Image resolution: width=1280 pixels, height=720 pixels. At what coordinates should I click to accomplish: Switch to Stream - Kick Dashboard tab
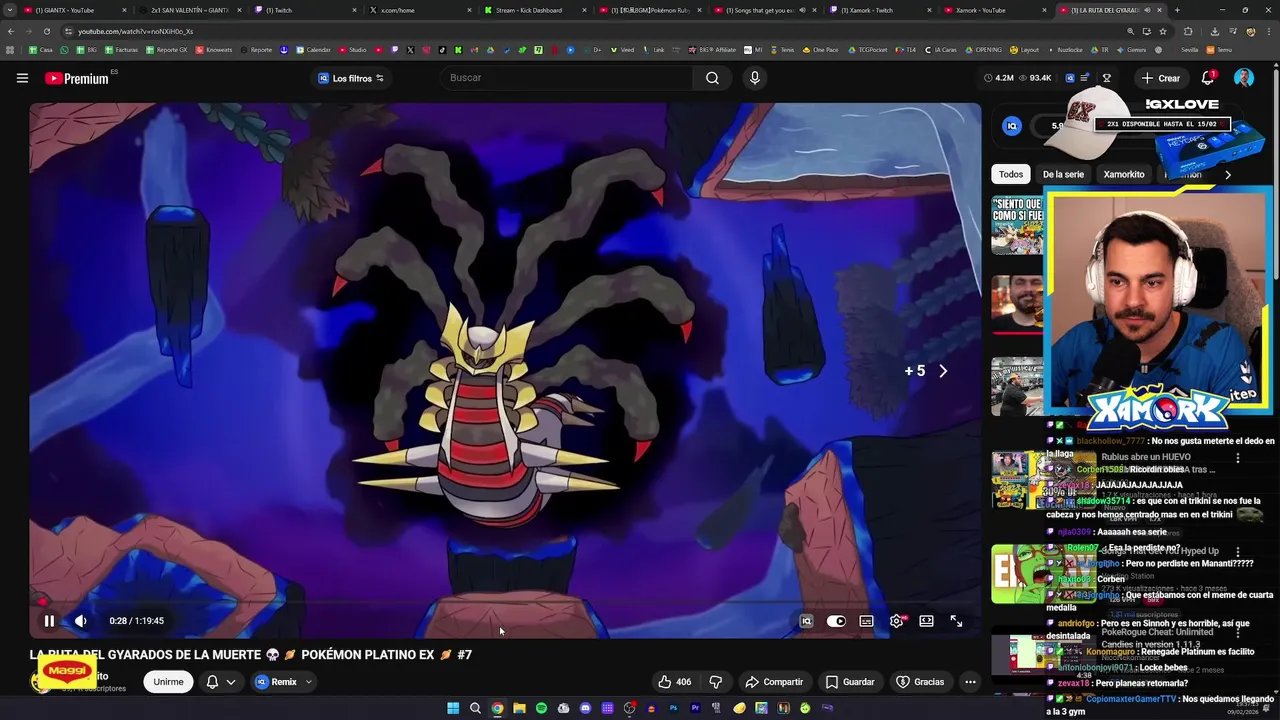pyautogui.click(x=535, y=10)
